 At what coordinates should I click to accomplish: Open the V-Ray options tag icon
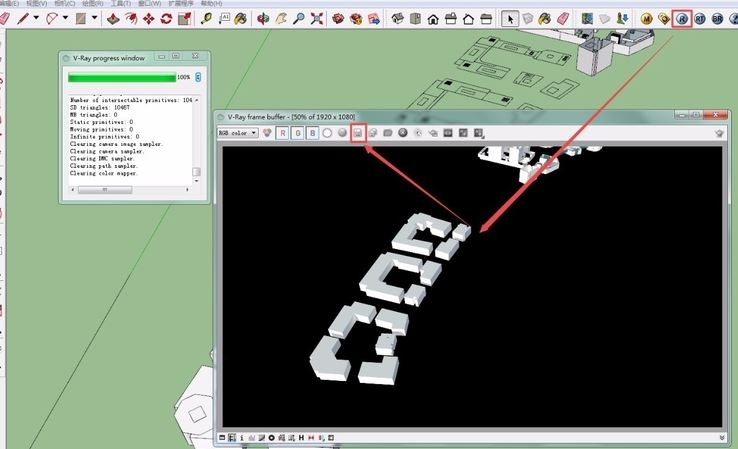point(664,19)
